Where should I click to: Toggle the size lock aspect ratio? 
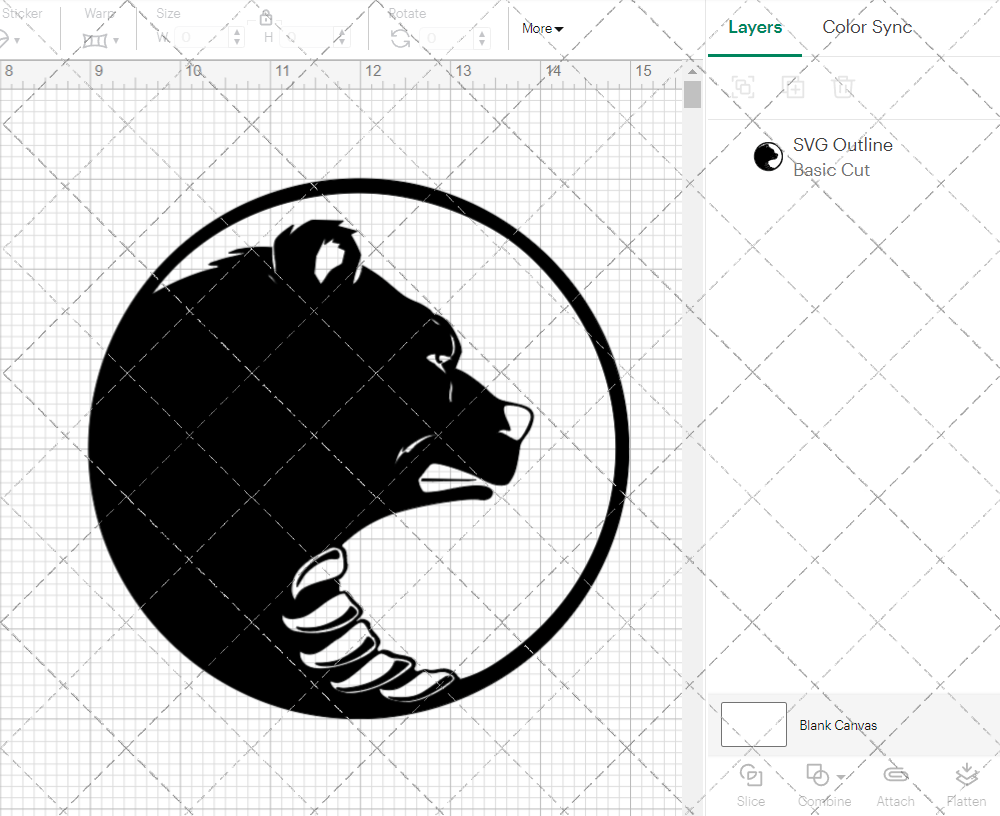[266, 17]
